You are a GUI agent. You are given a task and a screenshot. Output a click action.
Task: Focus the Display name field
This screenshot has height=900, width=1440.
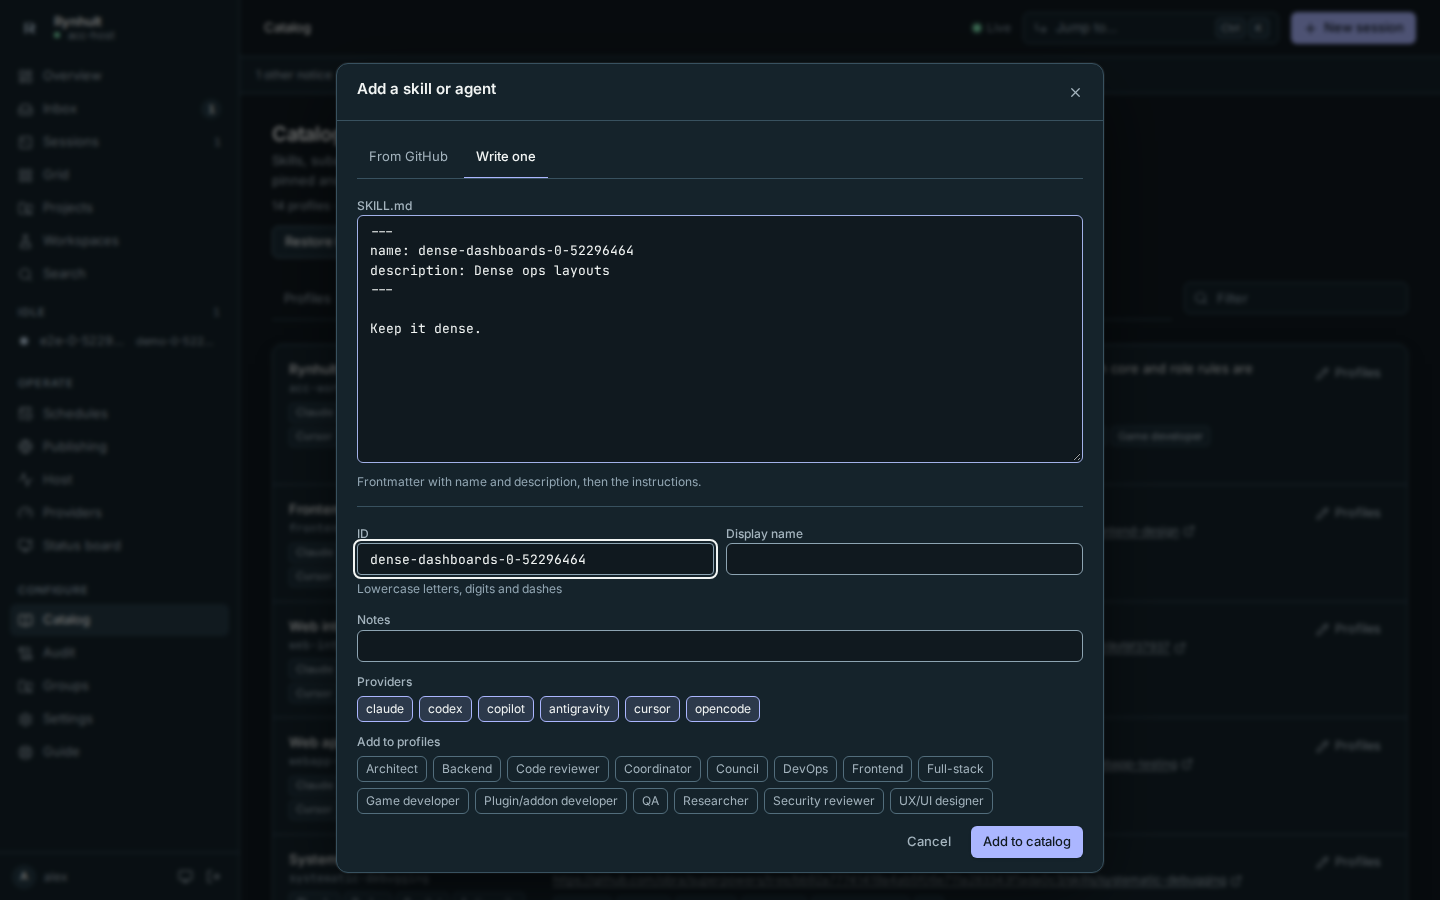click(904, 559)
